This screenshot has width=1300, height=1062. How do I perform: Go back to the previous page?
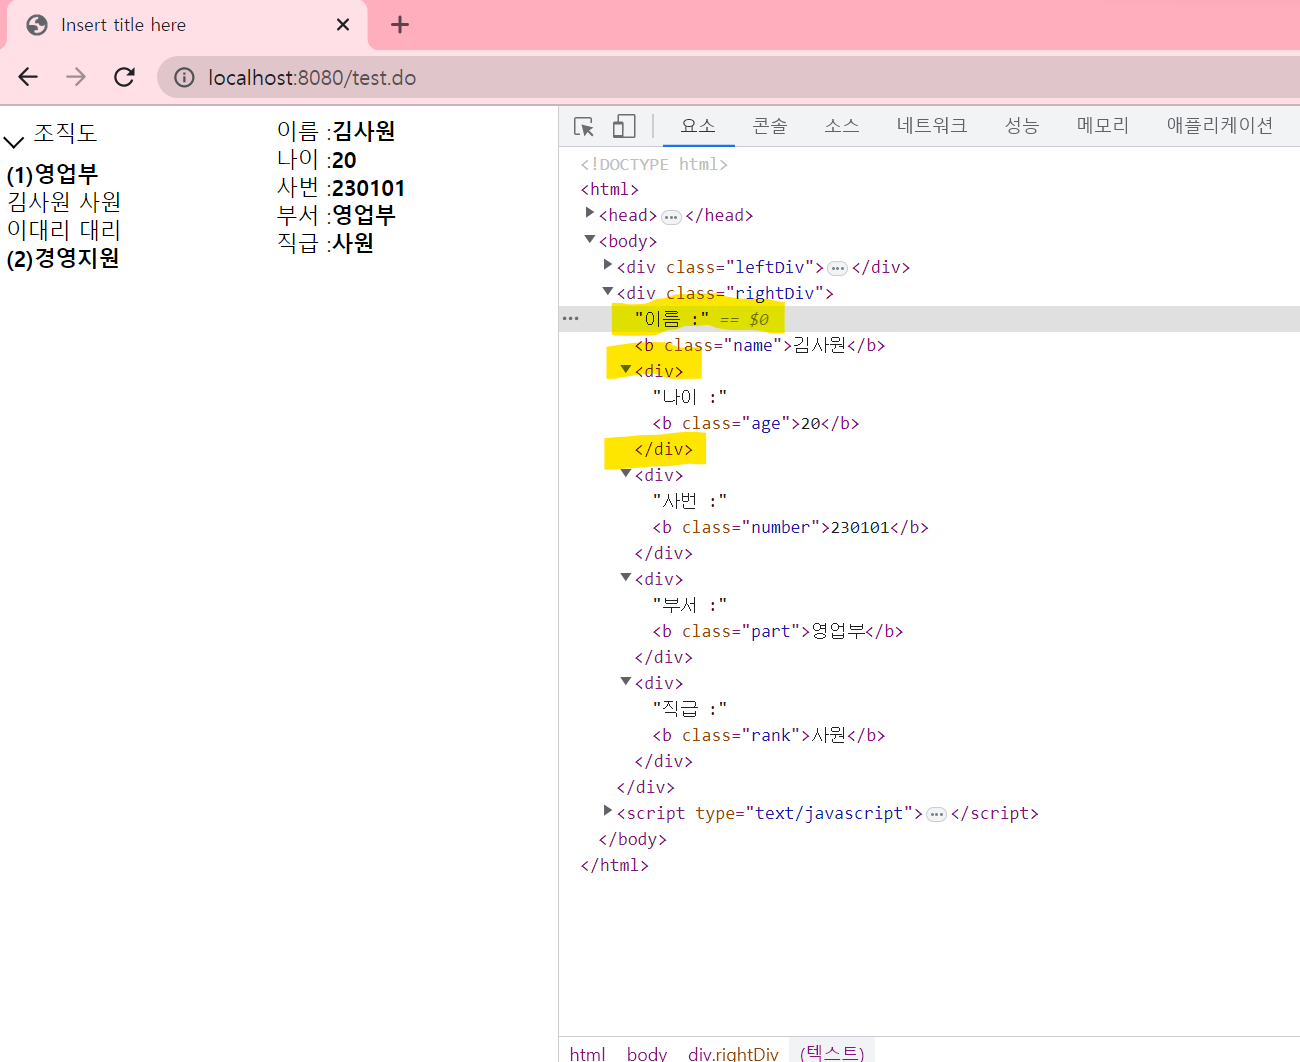(x=28, y=77)
